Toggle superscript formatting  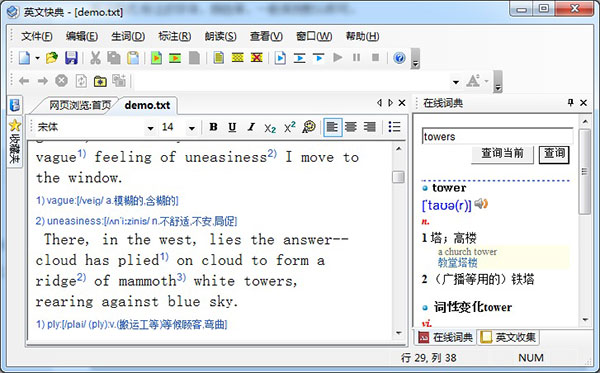click(290, 127)
